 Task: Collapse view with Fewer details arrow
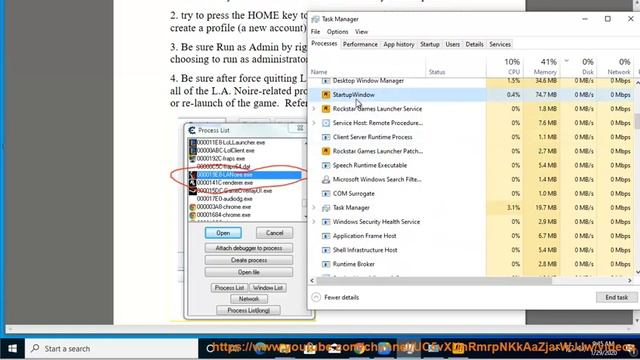click(316, 297)
